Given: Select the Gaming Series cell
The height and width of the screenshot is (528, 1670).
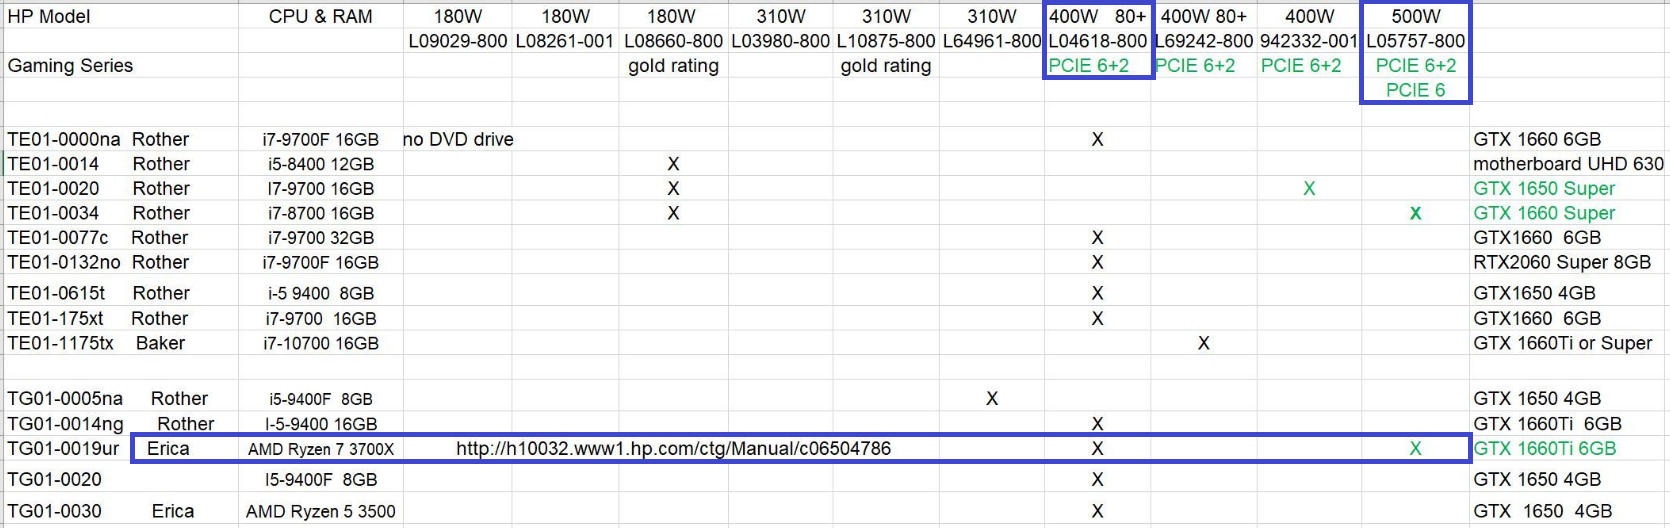Looking at the screenshot, I should coord(70,65).
